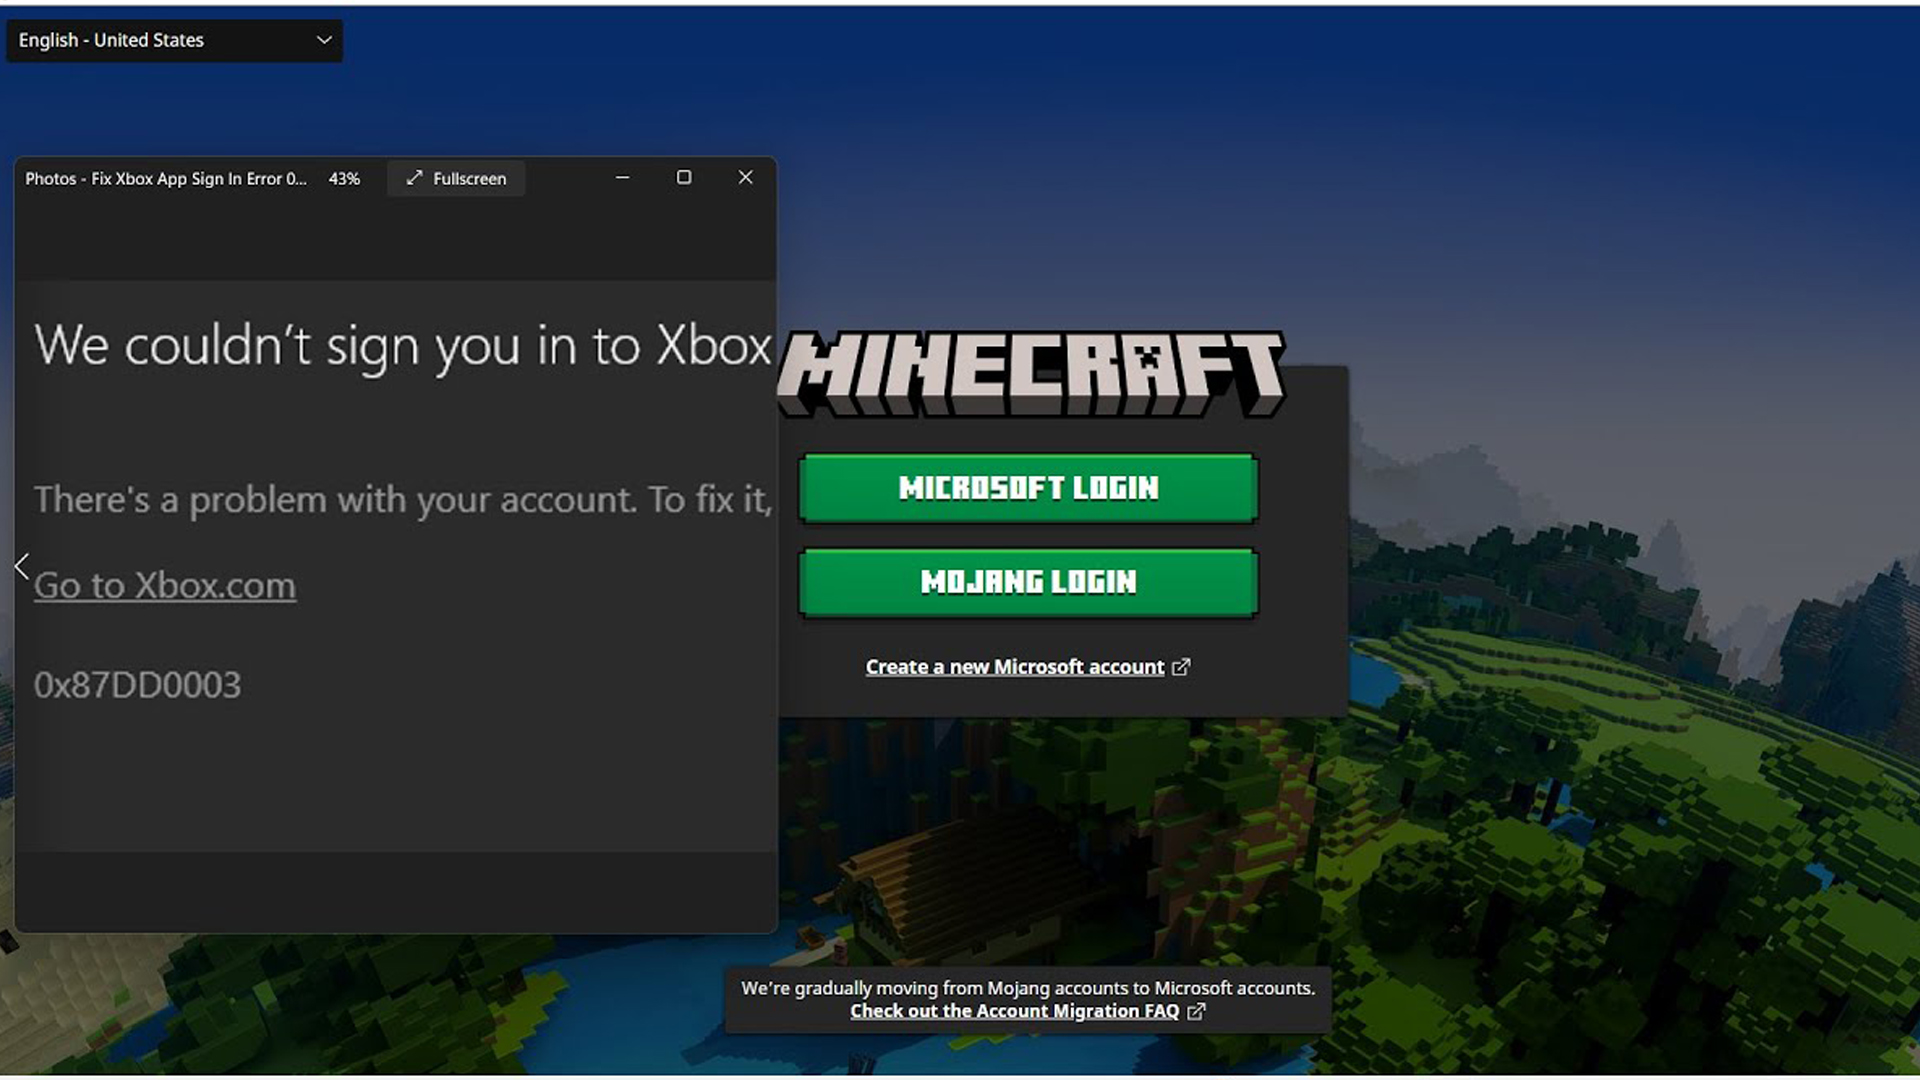
Task: Click the external-link icon beside Create account
Action: pyautogui.click(x=1183, y=666)
